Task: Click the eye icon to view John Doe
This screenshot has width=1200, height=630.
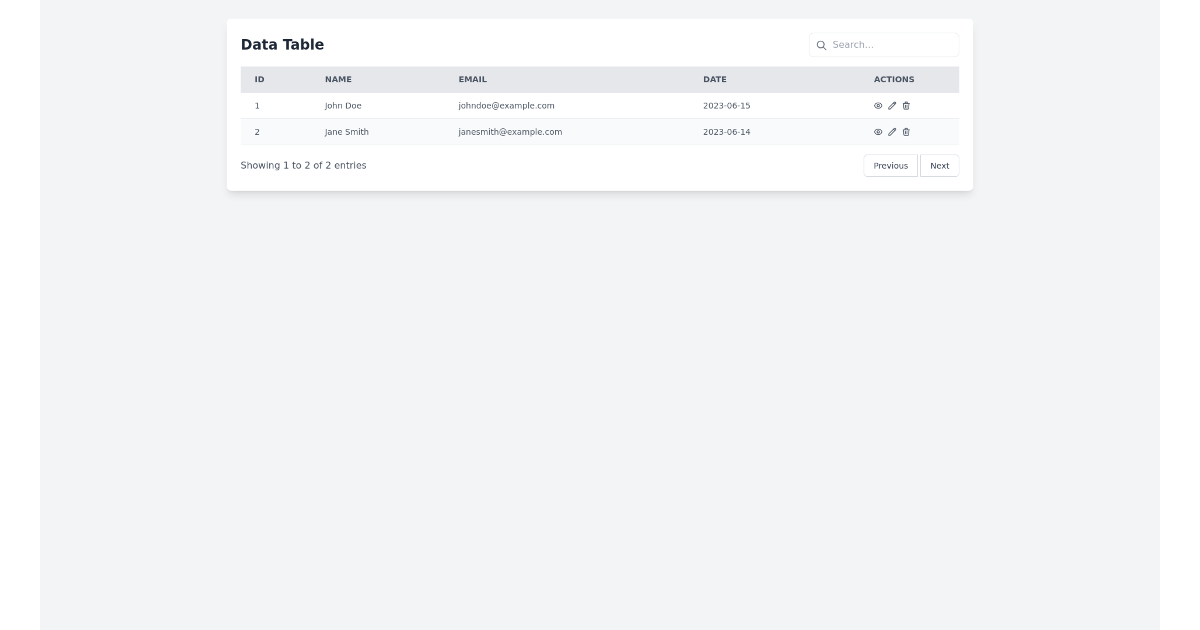Action: click(x=878, y=105)
